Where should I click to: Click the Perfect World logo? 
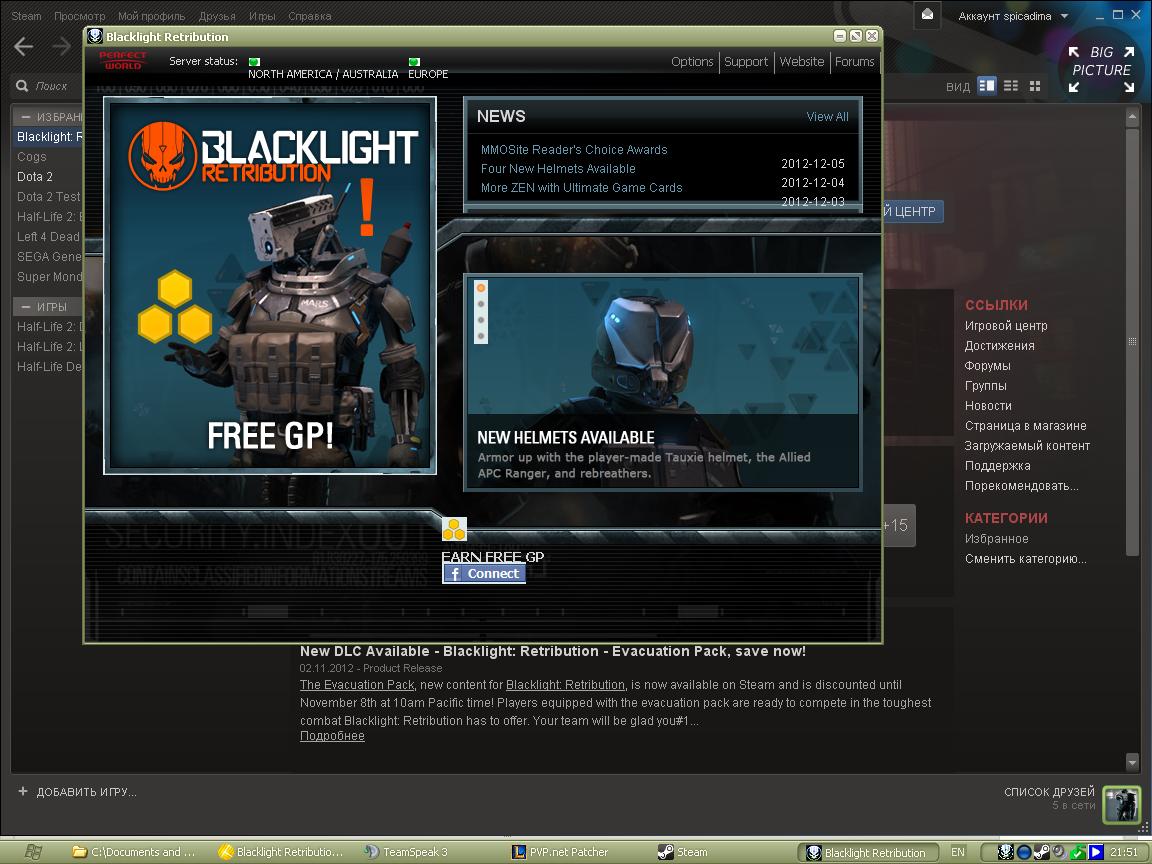click(123, 61)
